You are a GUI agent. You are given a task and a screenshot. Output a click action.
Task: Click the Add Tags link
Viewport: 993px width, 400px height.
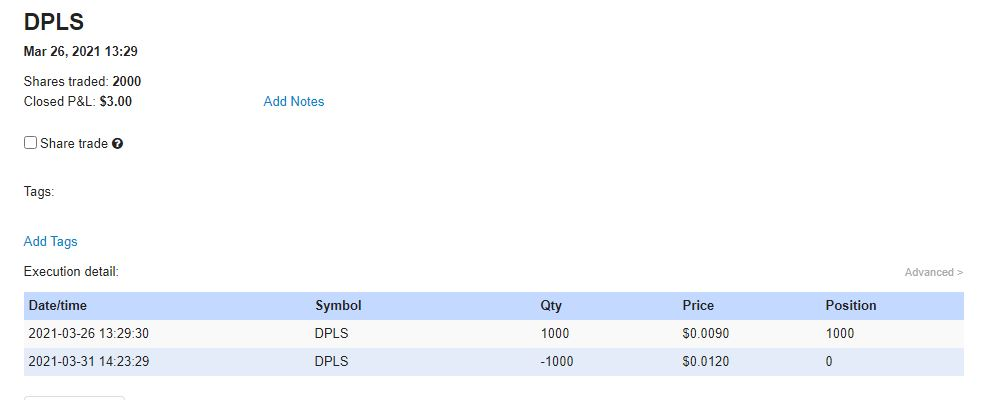click(x=50, y=241)
